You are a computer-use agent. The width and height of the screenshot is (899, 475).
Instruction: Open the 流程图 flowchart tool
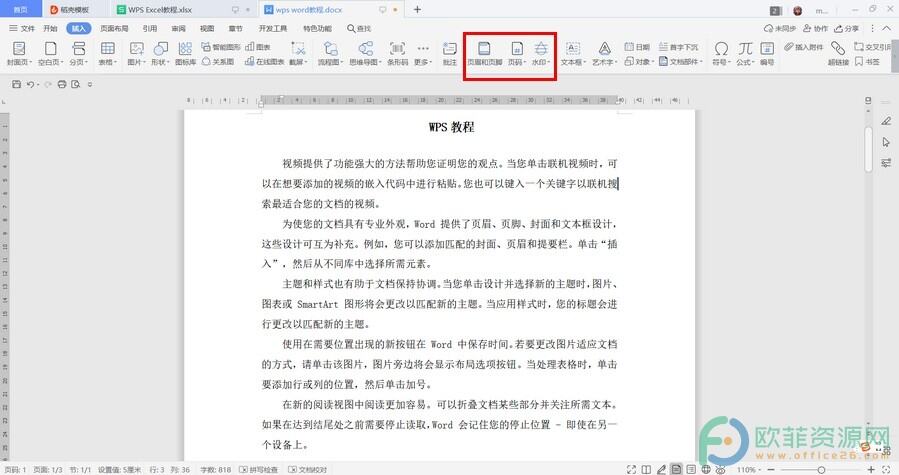[x=330, y=53]
